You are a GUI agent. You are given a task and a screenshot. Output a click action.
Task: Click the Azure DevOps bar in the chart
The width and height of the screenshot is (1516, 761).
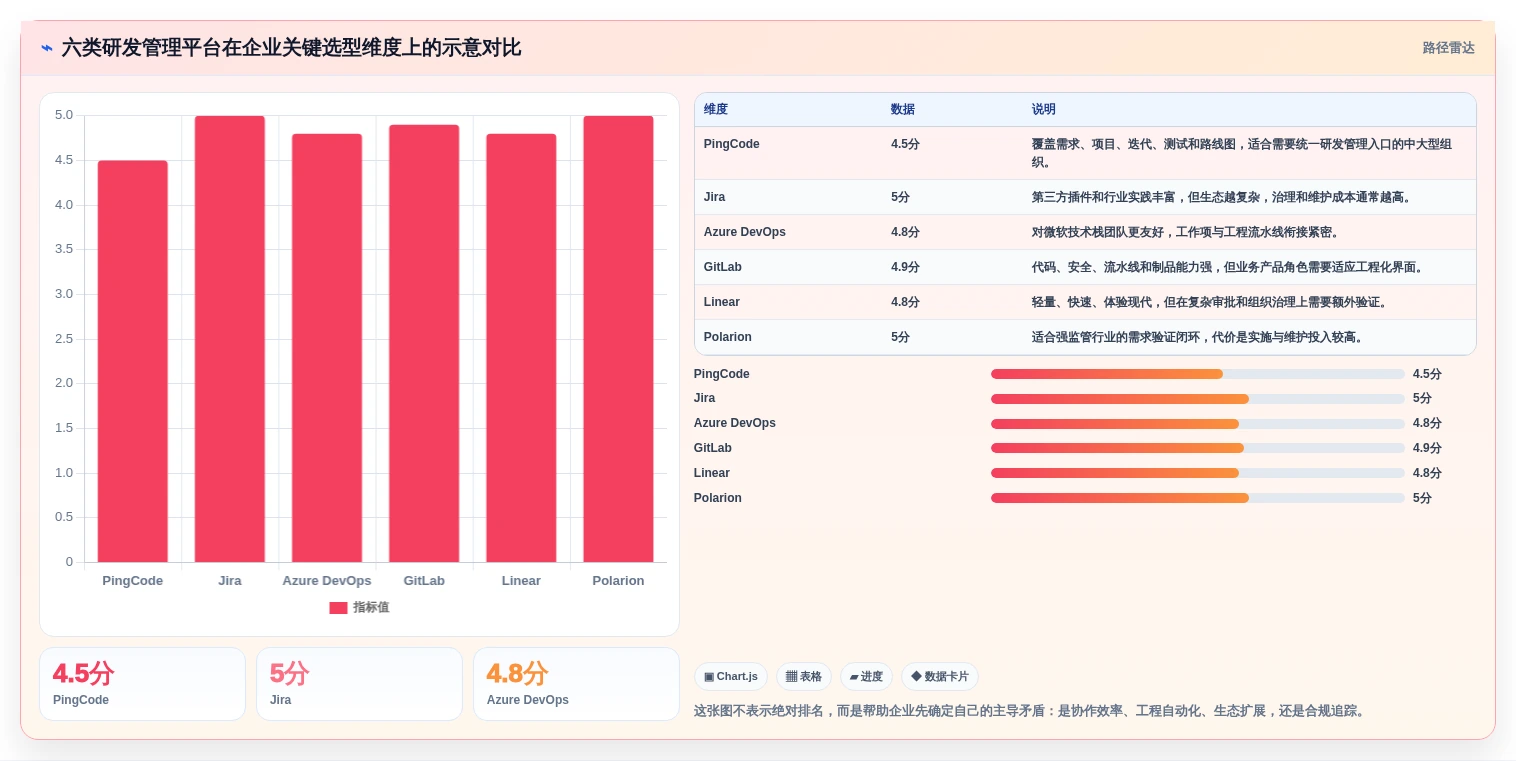click(327, 348)
